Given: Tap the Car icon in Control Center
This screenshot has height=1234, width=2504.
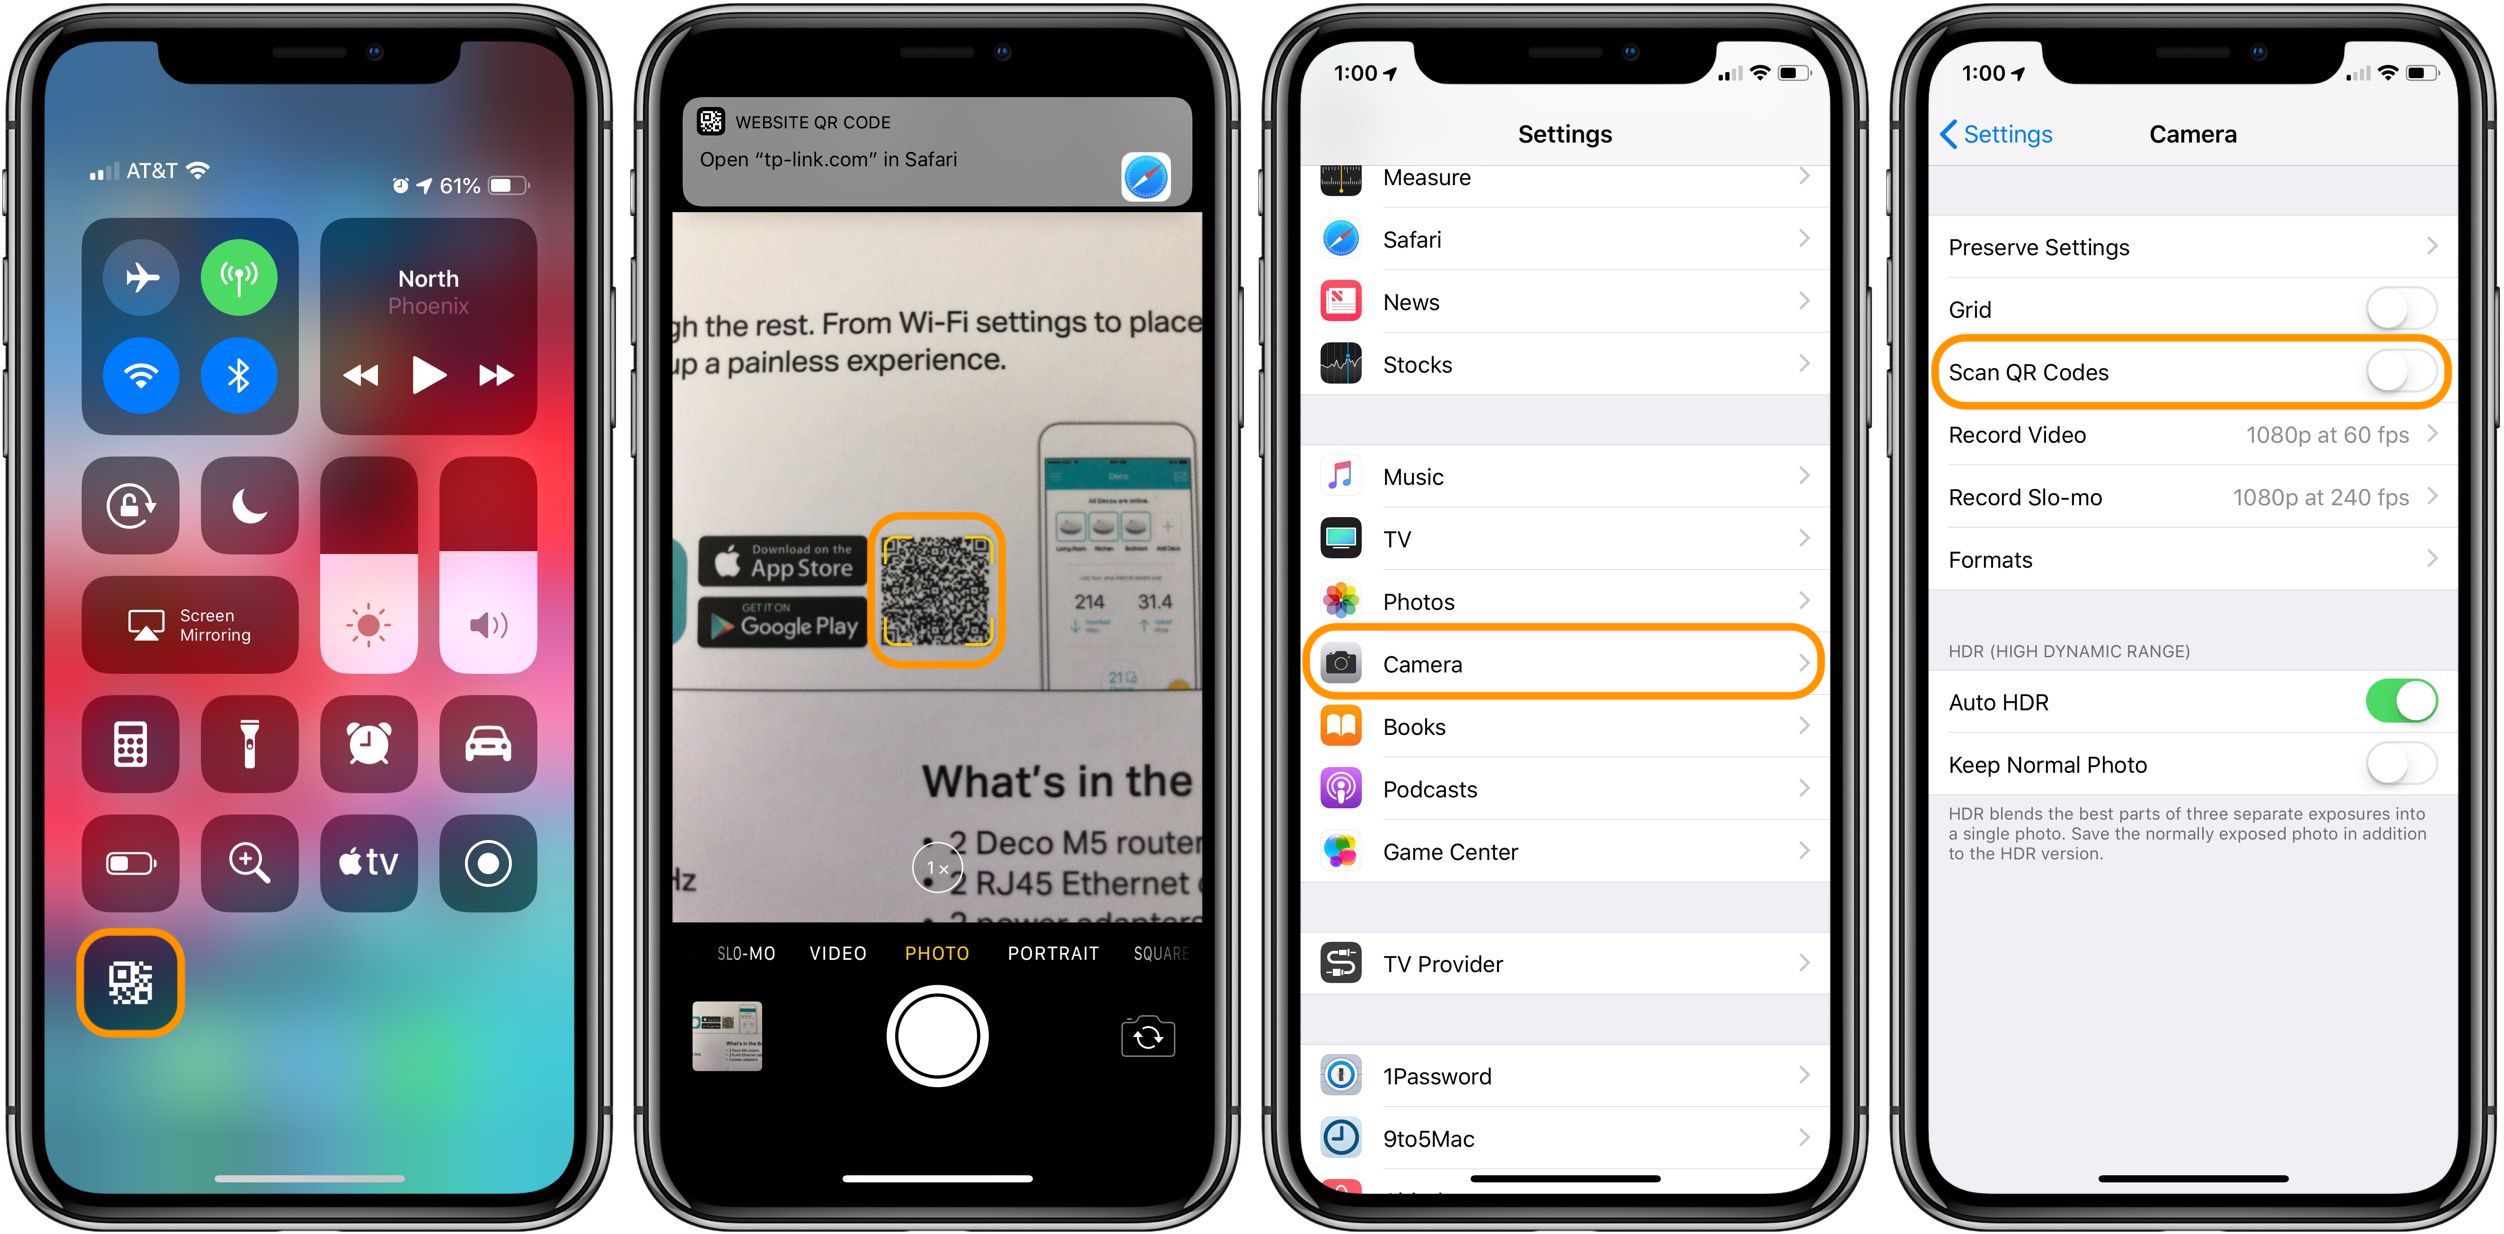Looking at the screenshot, I should 497,736.
